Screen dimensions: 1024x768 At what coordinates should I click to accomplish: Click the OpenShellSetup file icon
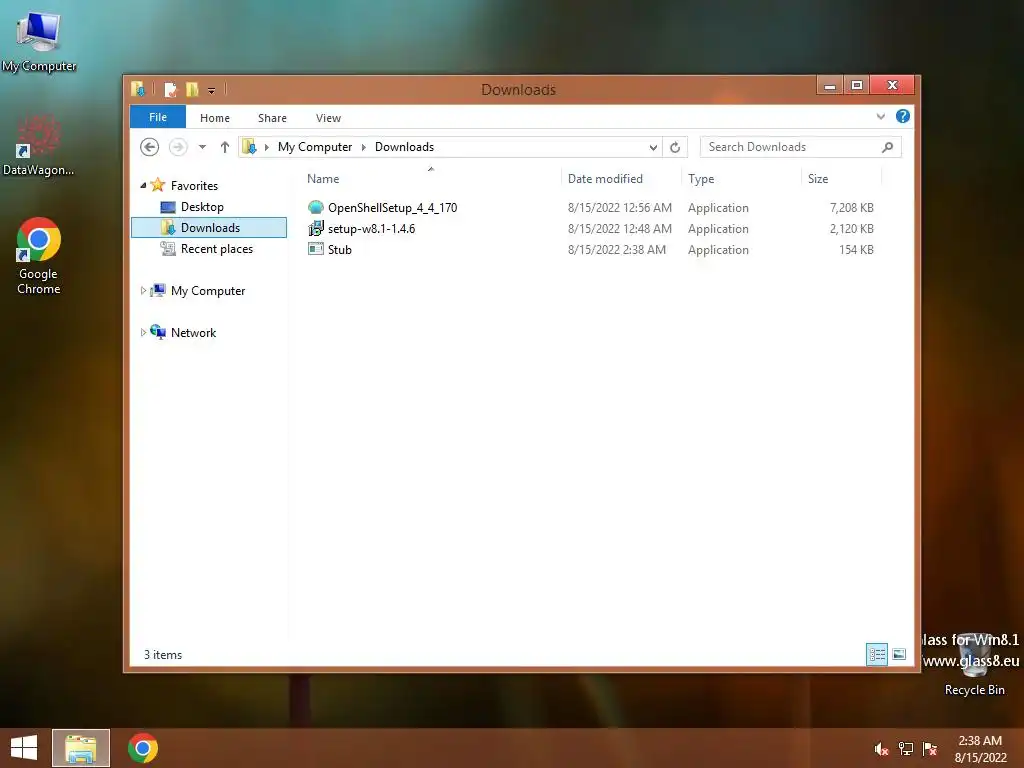(x=315, y=207)
